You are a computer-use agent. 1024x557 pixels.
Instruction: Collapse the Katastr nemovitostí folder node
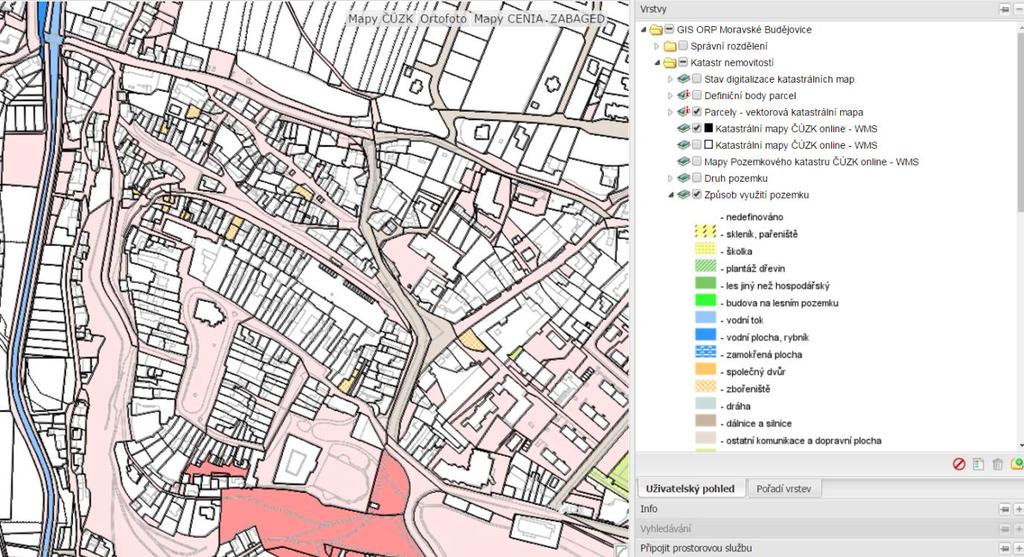pyautogui.click(x=657, y=63)
